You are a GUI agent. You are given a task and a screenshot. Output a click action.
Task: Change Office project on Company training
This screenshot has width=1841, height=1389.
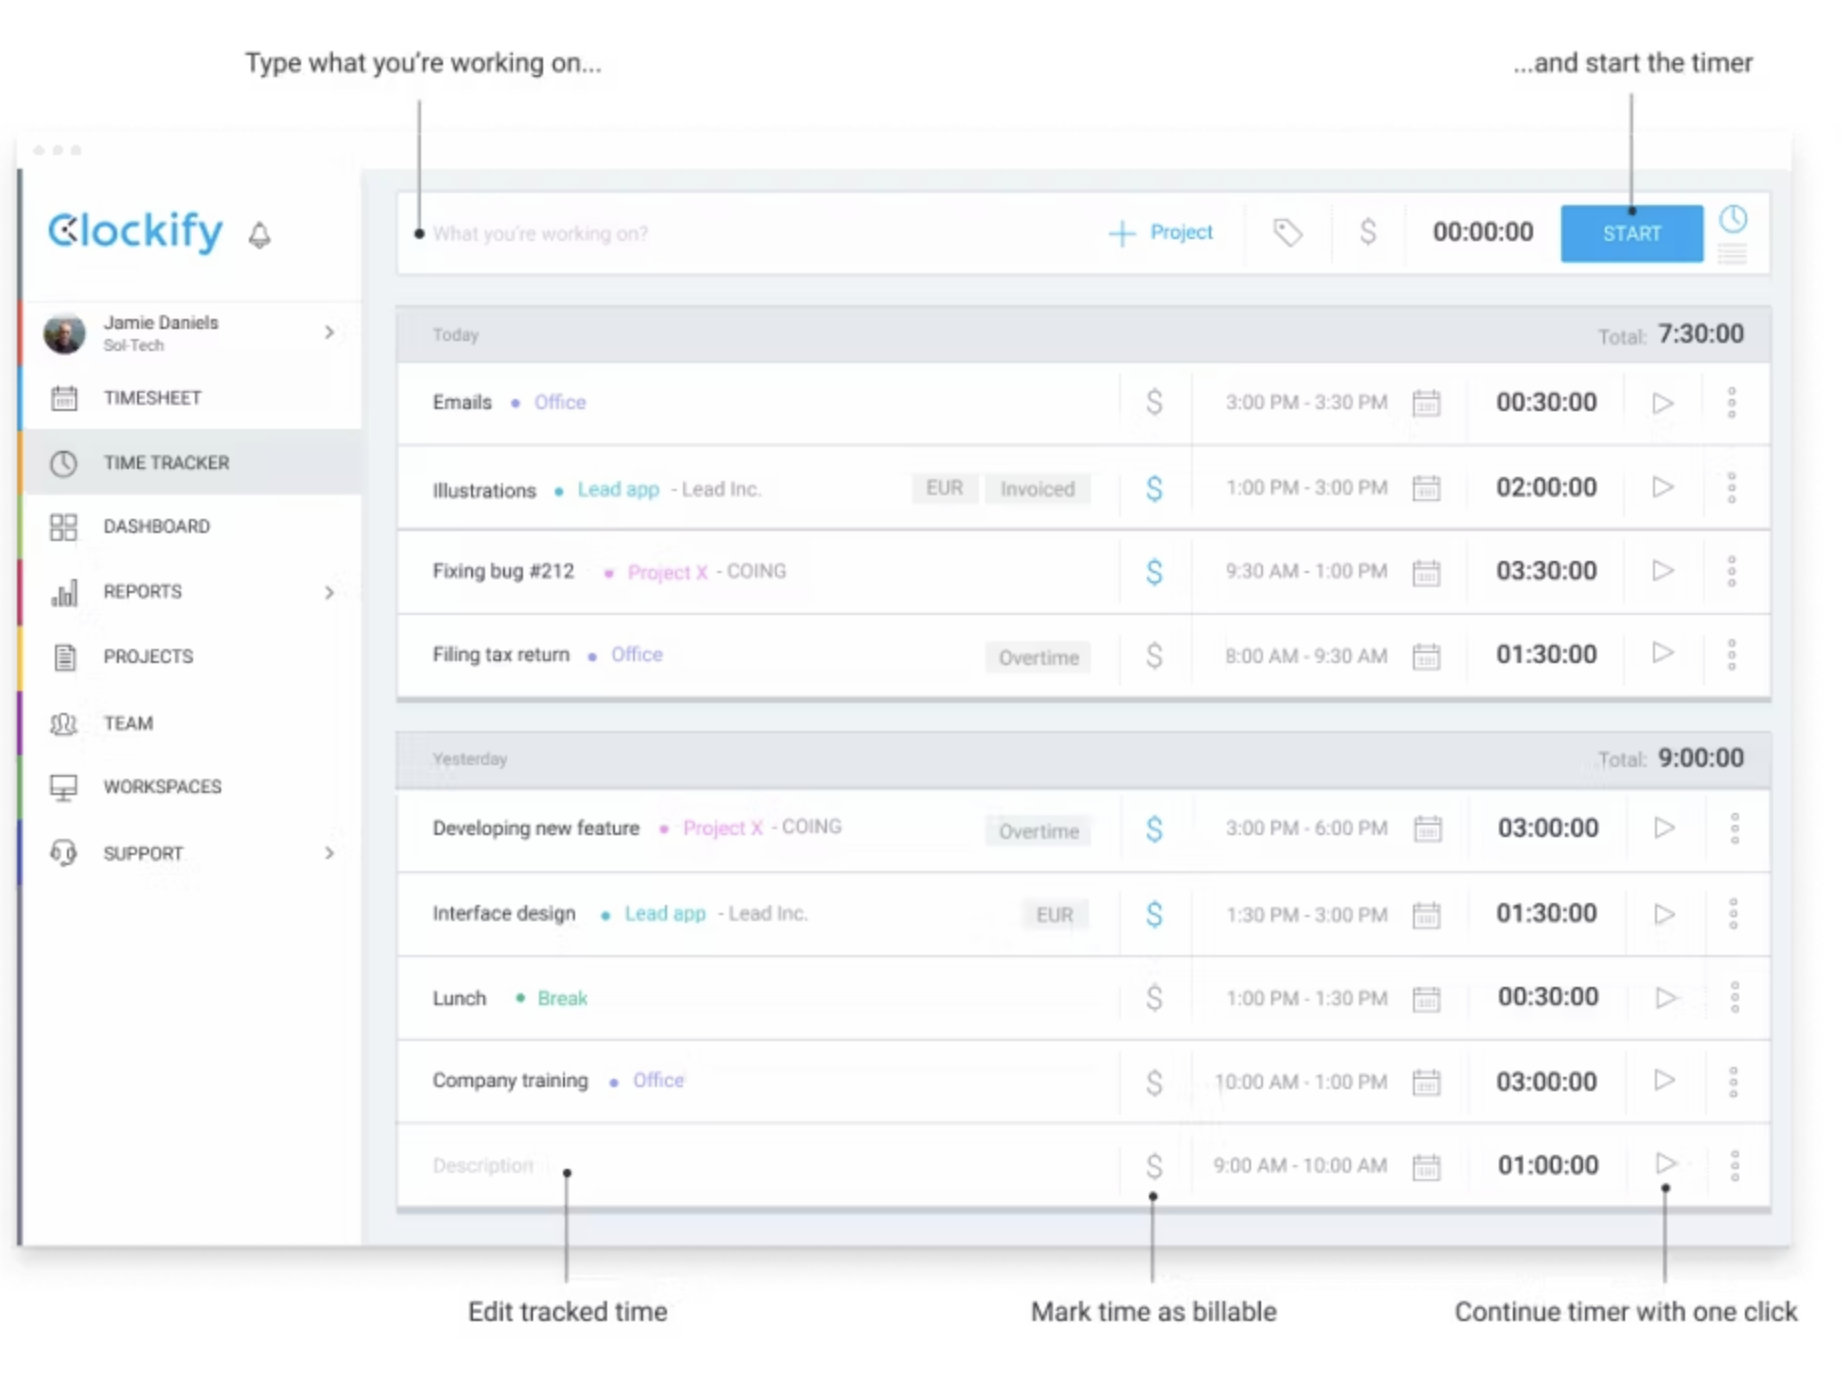click(x=658, y=1080)
